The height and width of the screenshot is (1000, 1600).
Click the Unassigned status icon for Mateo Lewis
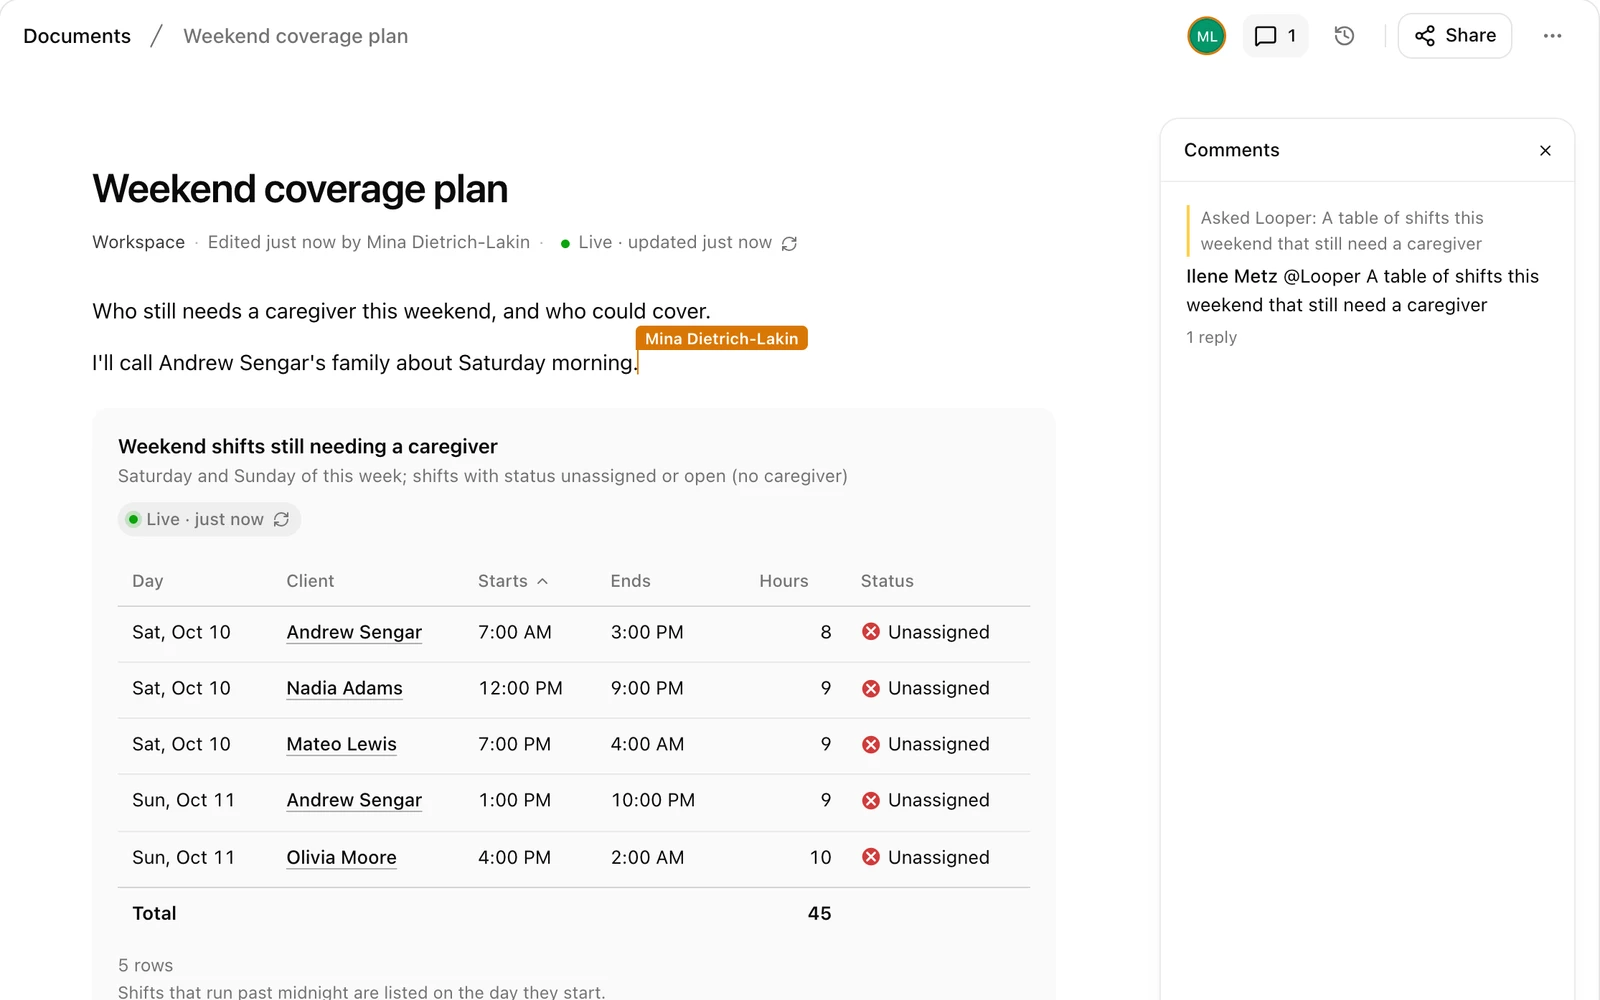(871, 744)
